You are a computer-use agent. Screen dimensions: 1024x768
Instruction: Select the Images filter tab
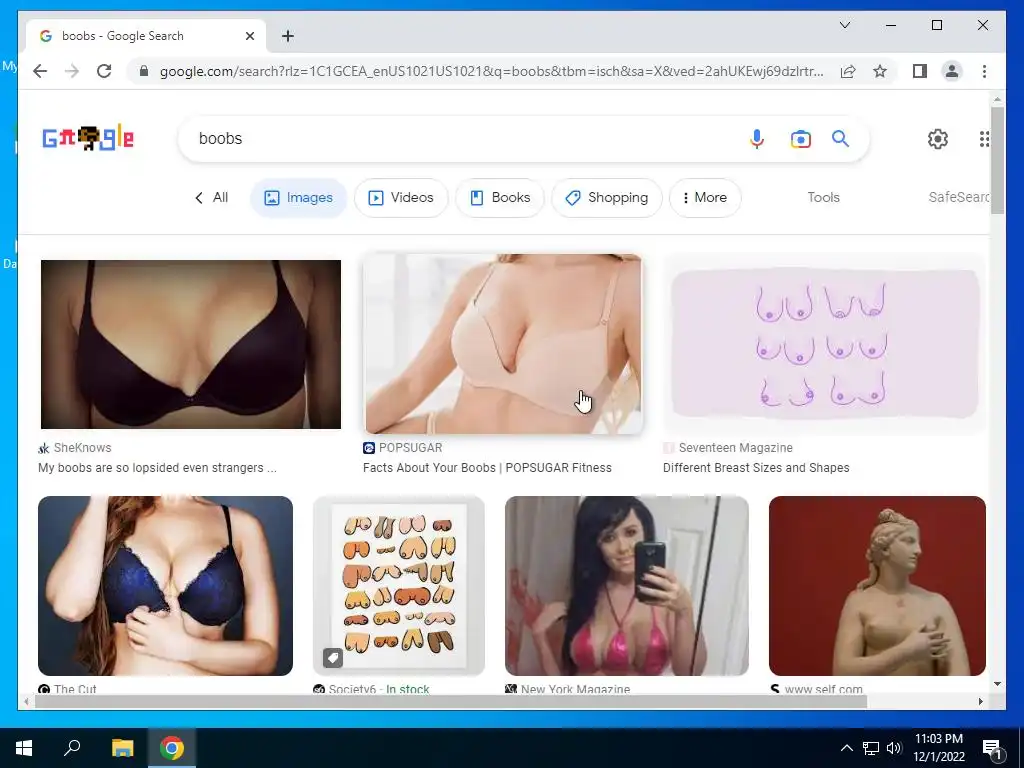click(x=298, y=197)
